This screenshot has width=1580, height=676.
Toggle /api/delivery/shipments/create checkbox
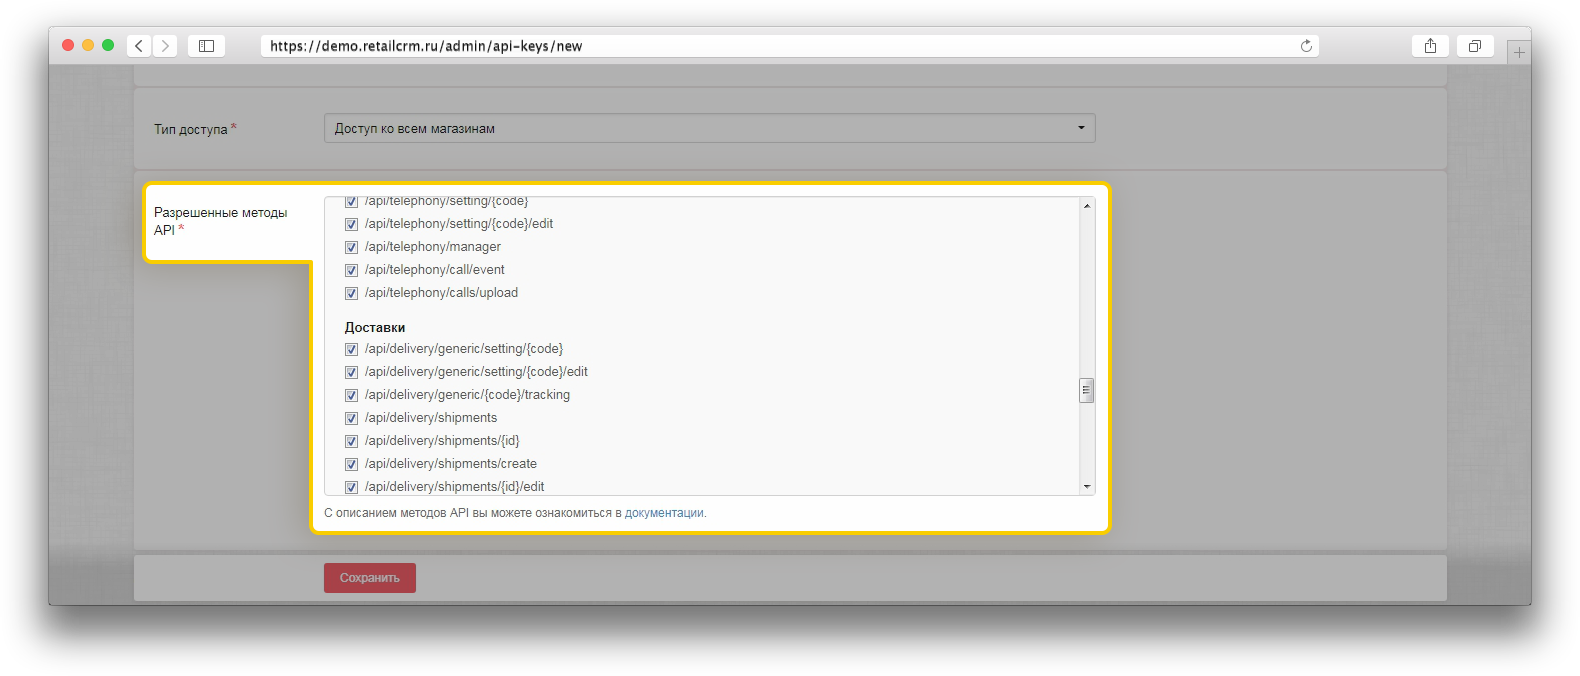click(x=351, y=464)
